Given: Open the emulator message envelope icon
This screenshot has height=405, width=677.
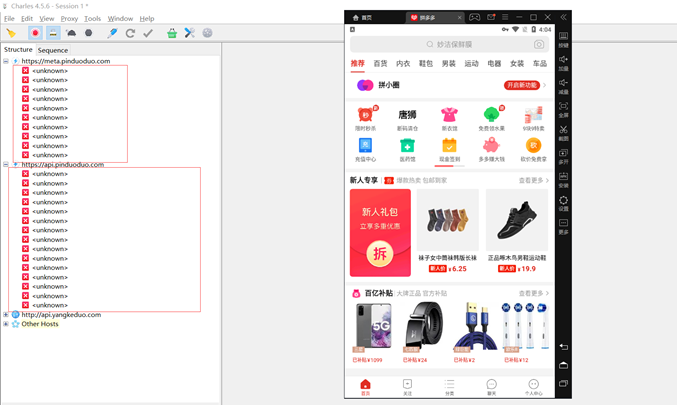Looking at the screenshot, I should pyautogui.click(x=491, y=17).
